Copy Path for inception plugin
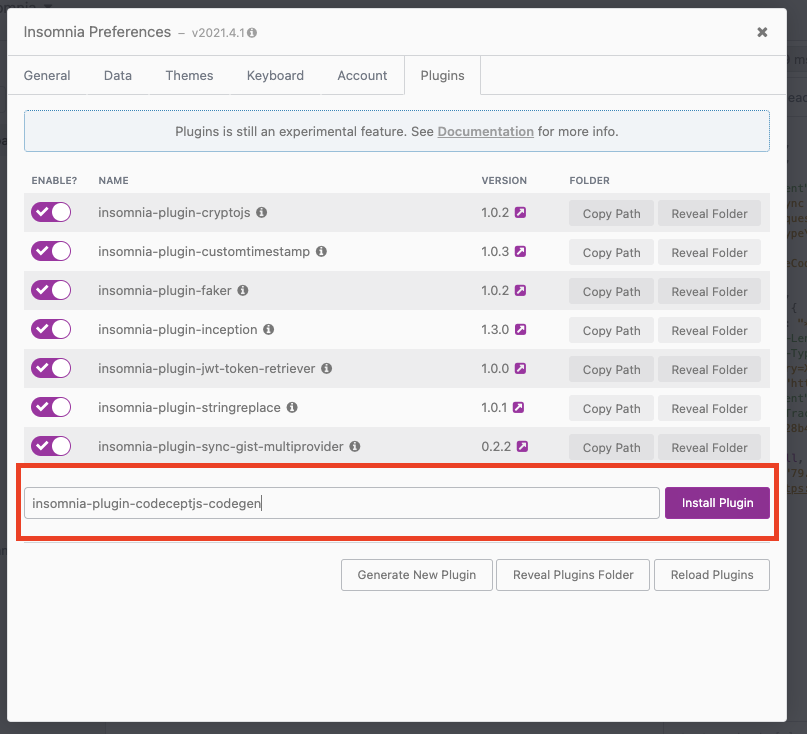 [611, 330]
